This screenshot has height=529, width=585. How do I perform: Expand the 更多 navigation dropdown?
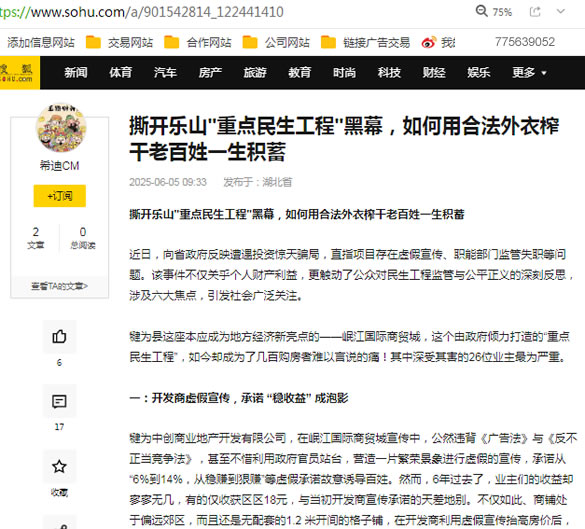coord(529,72)
